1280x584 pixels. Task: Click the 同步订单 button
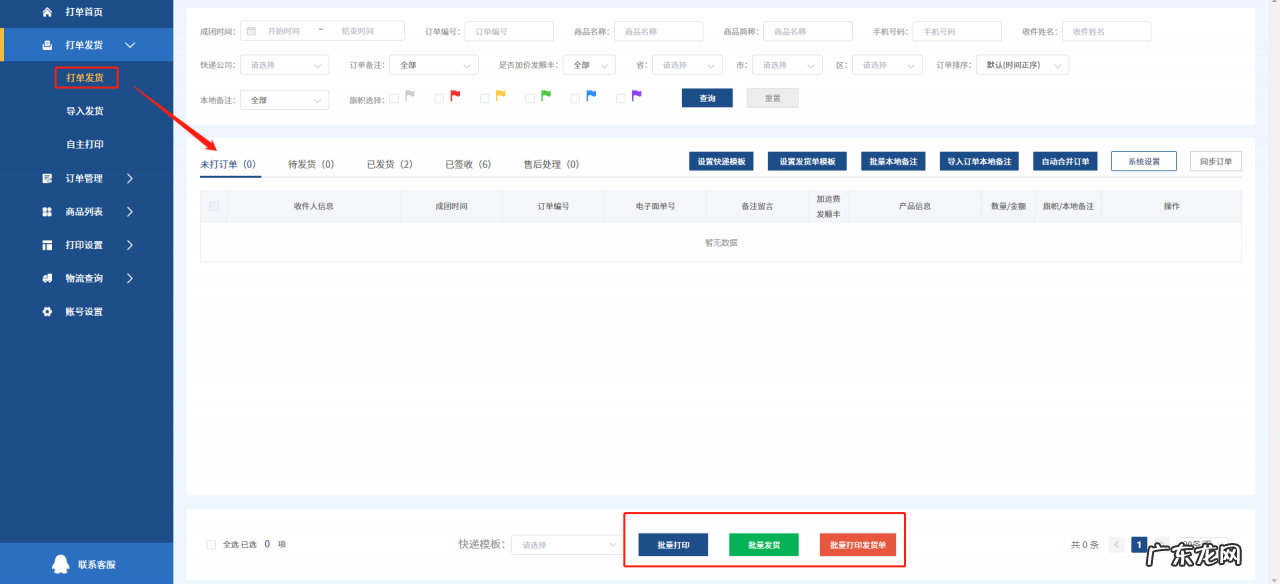(1215, 160)
